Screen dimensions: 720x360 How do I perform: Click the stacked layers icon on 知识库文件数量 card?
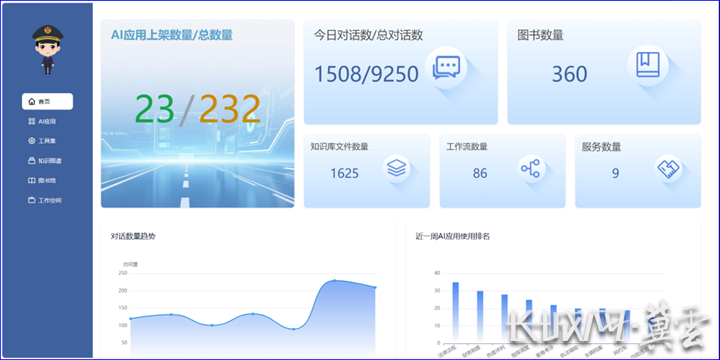[x=396, y=168]
